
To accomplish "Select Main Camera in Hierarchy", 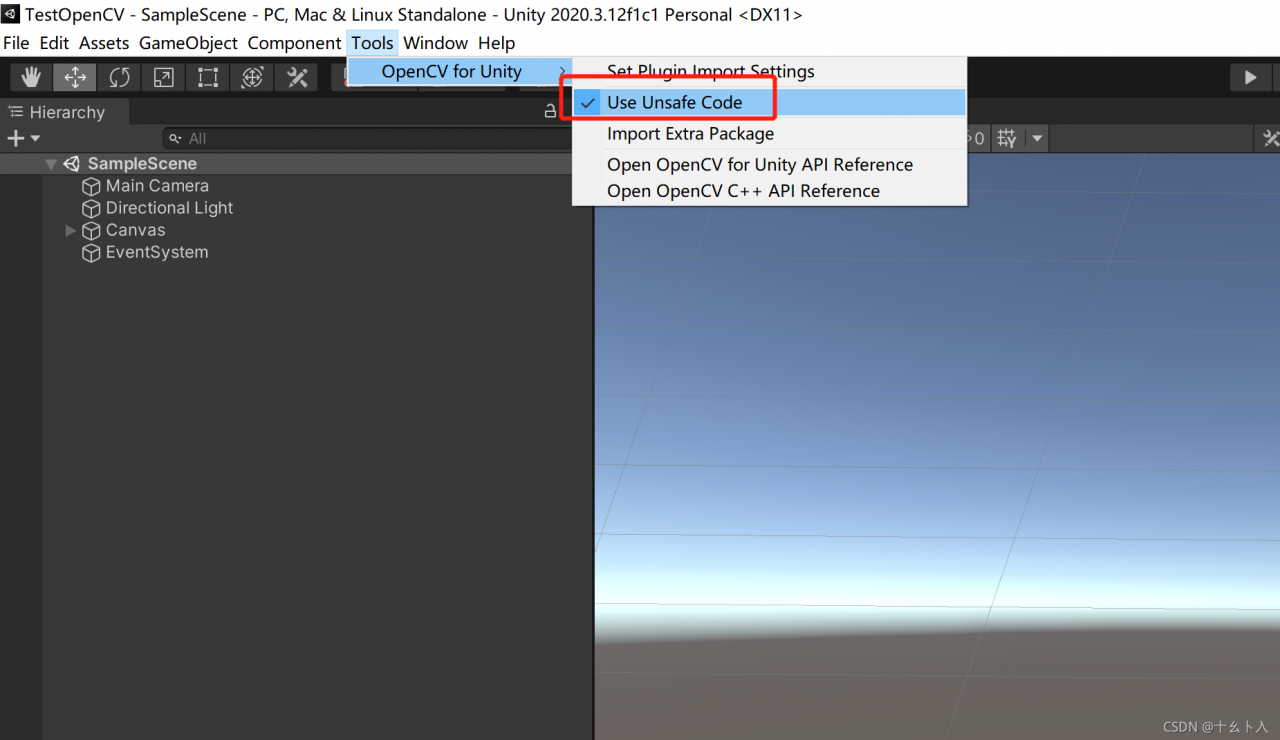I will click(157, 186).
